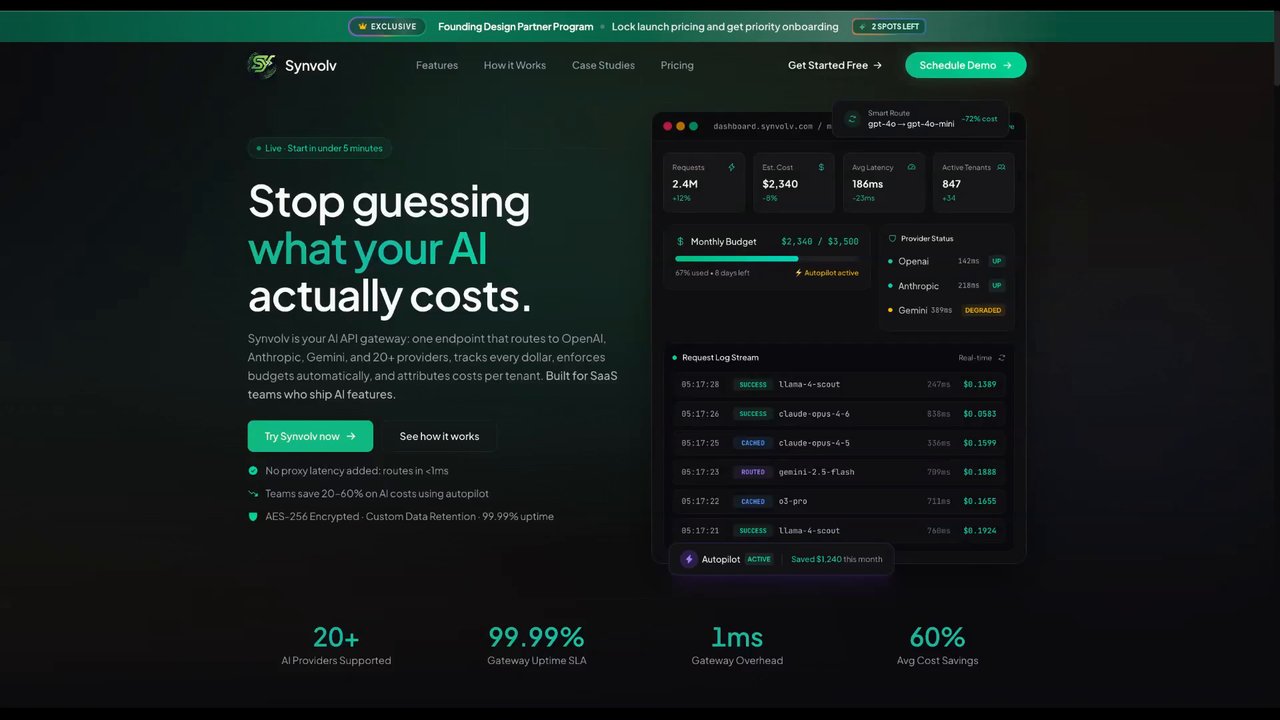Click the Schedule Demo button
This screenshot has width=1280, height=720.
click(x=966, y=65)
